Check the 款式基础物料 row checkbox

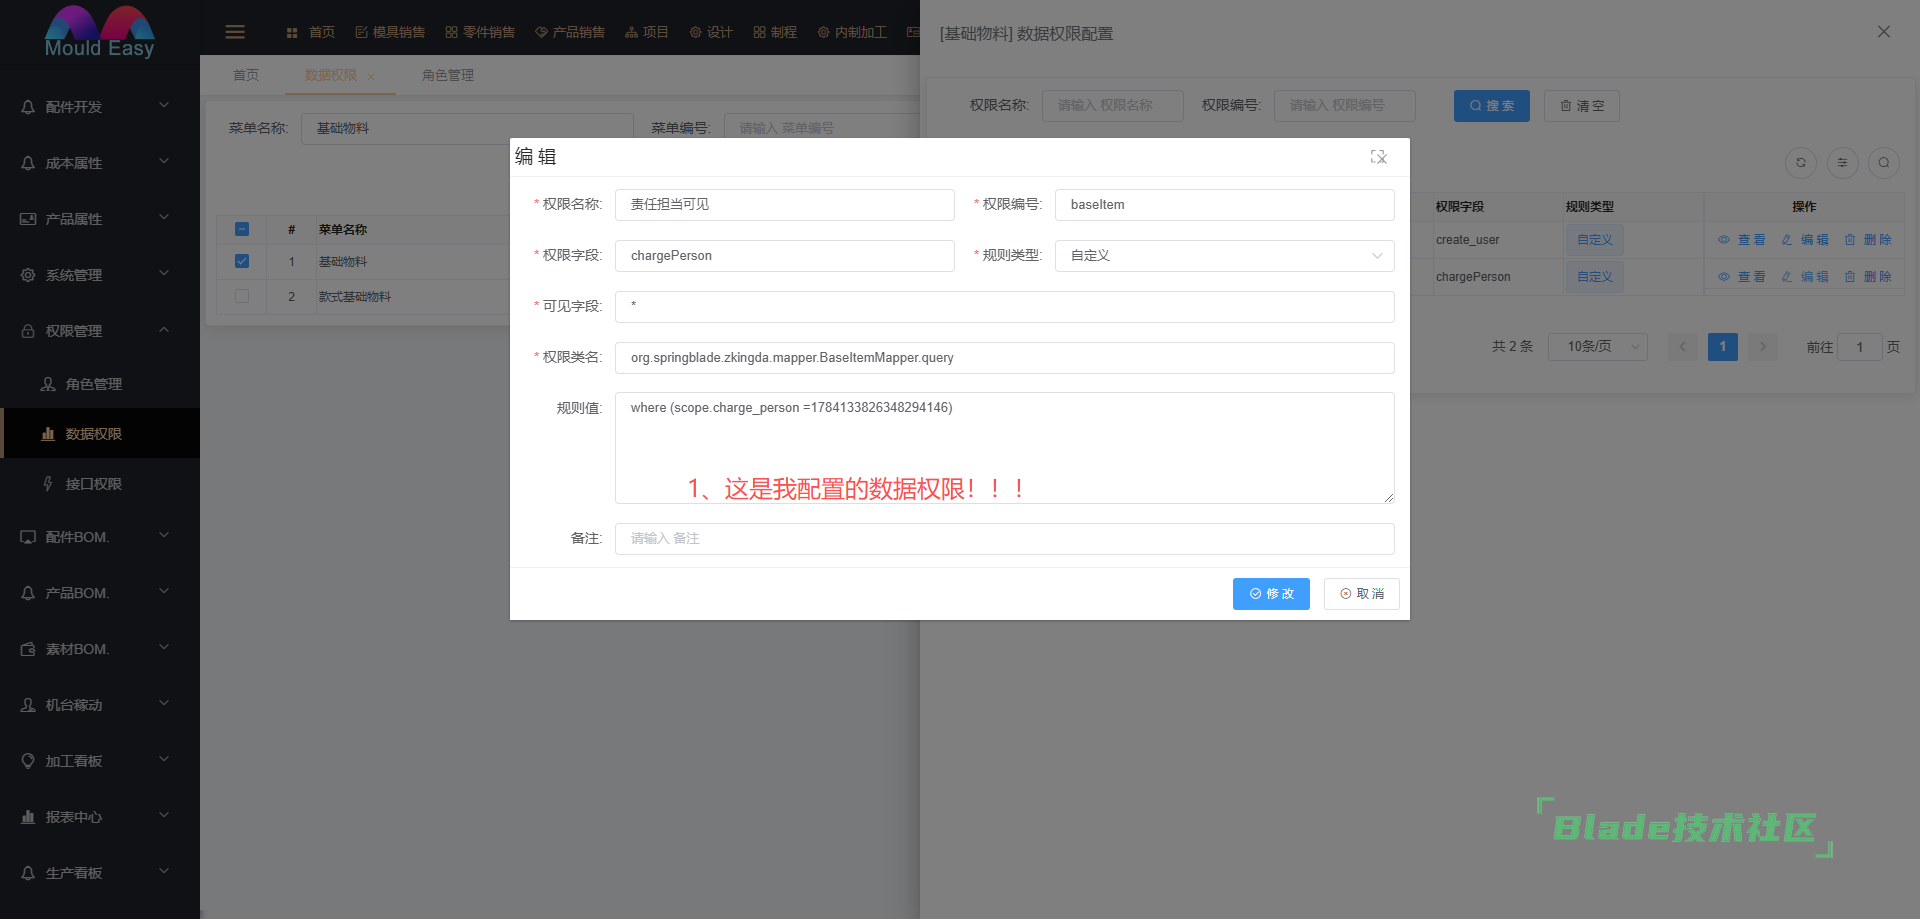point(241,296)
